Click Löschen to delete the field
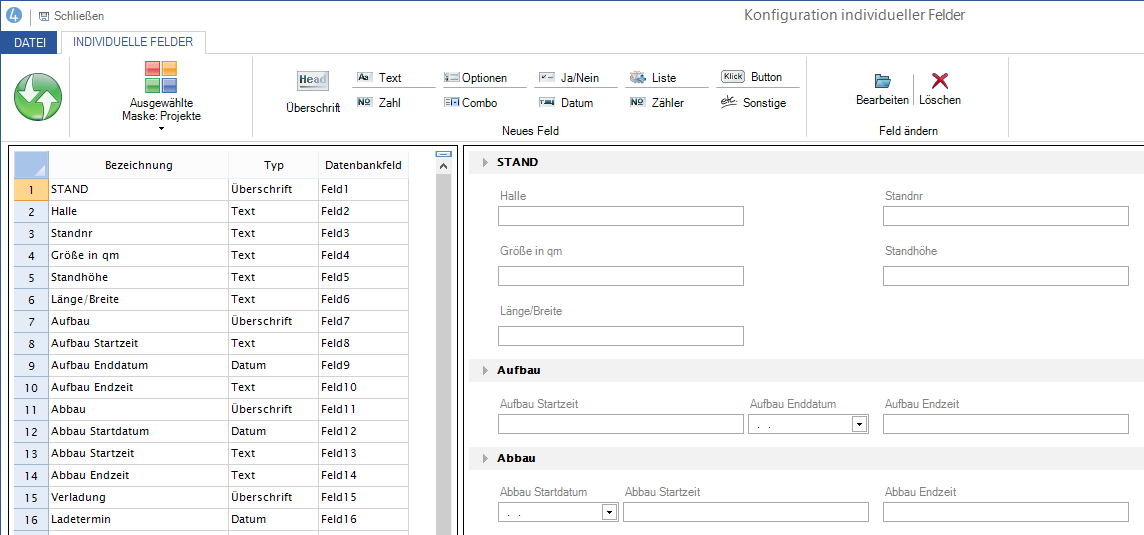This screenshot has width=1144, height=535. pyautogui.click(x=939, y=89)
